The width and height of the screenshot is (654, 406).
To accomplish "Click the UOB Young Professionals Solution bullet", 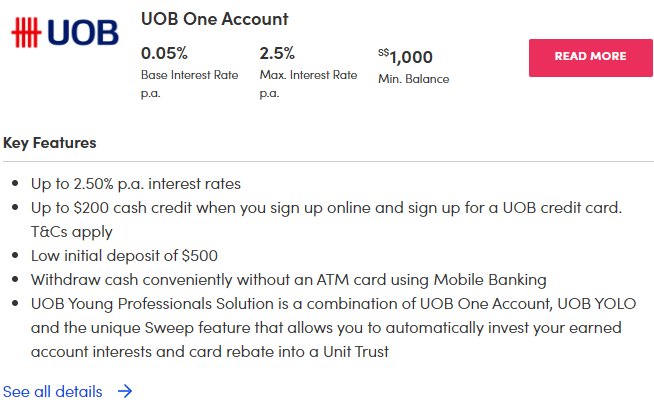I will coord(326,303).
